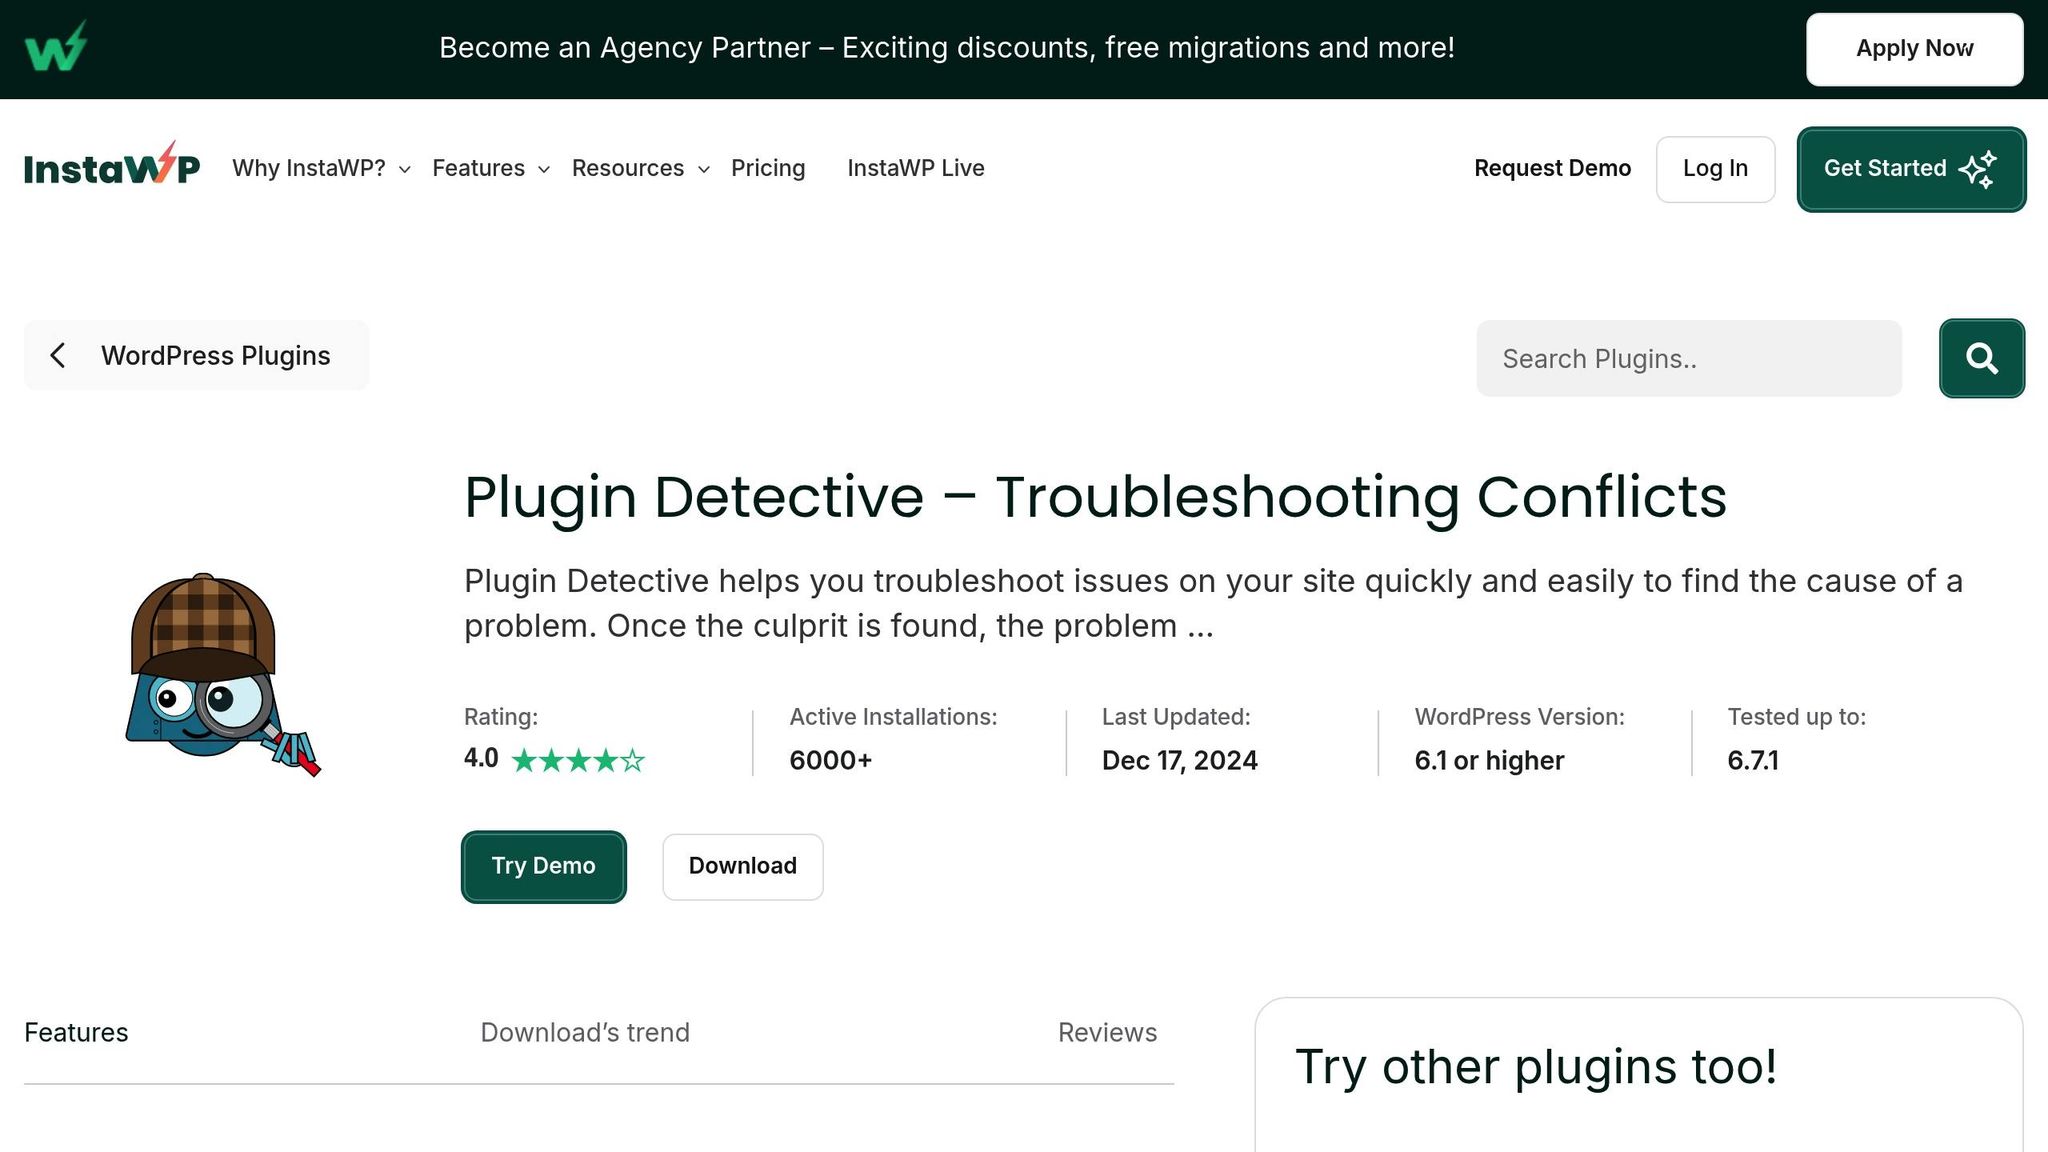This screenshot has width=2048, height=1152.
Task: Click the Dec 17, 2024 date
Action: (x=1179, y=760)
